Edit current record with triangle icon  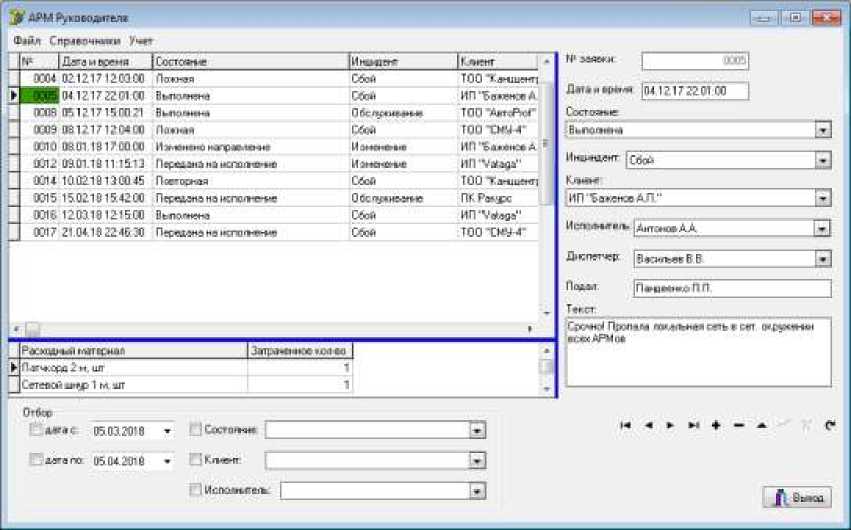click(761, 425)
